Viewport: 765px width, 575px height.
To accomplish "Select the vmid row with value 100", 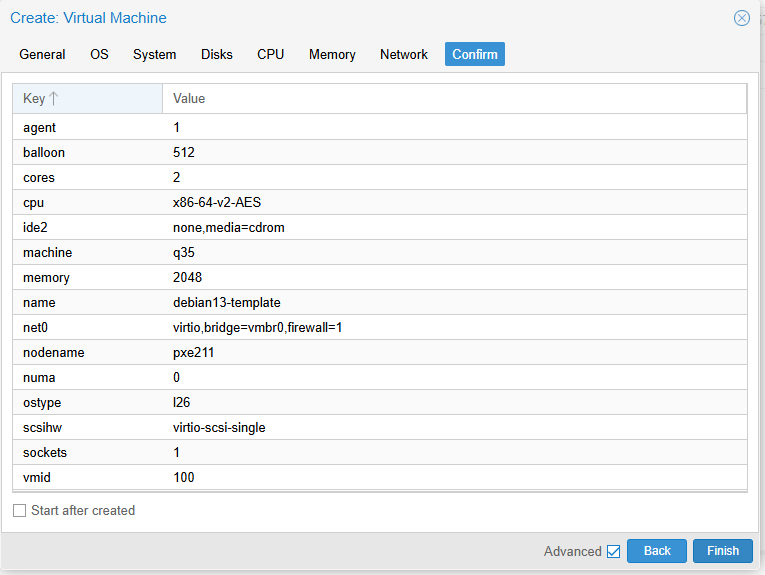I will [x=380, y=477].
